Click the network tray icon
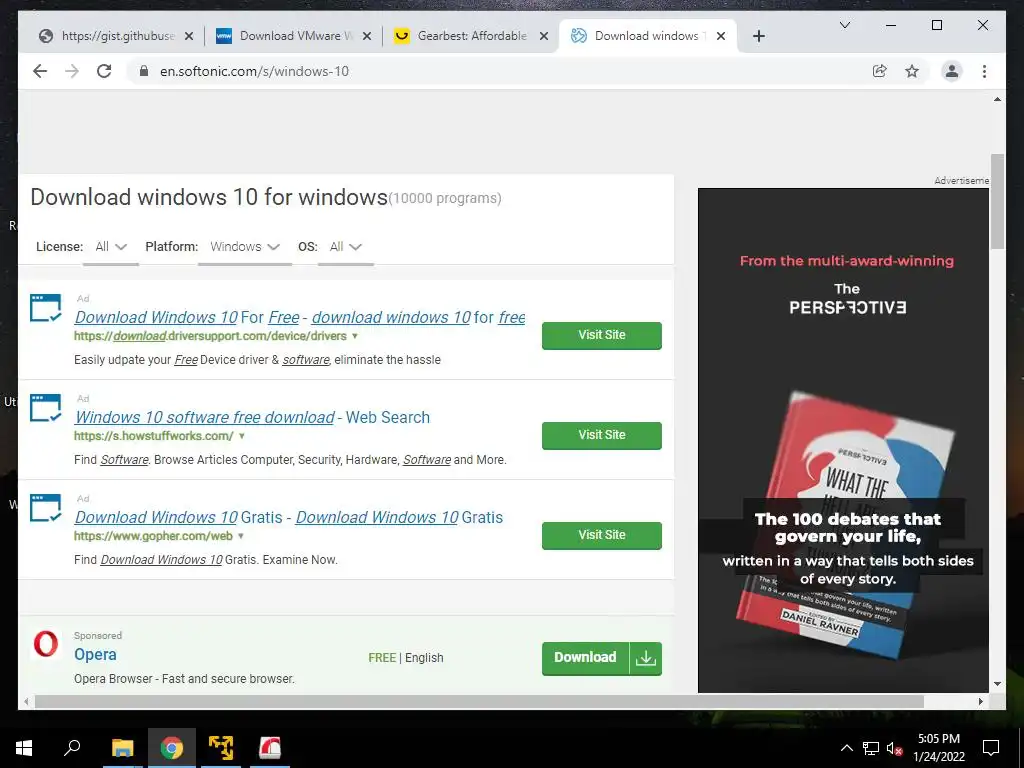Screen dimensions: 1024x768 coord(871,748)
